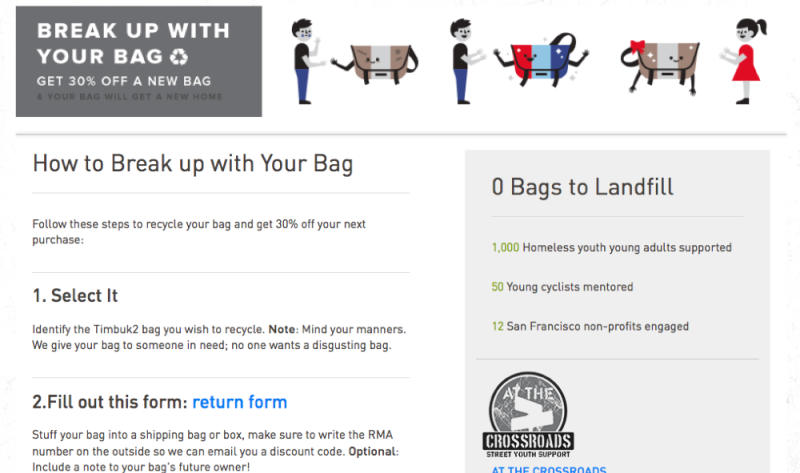The width and height of the screenshot is (800, 473).
Task: Click the brown bag with red bow
Action: pyautogui.click(x=660, y=66)
